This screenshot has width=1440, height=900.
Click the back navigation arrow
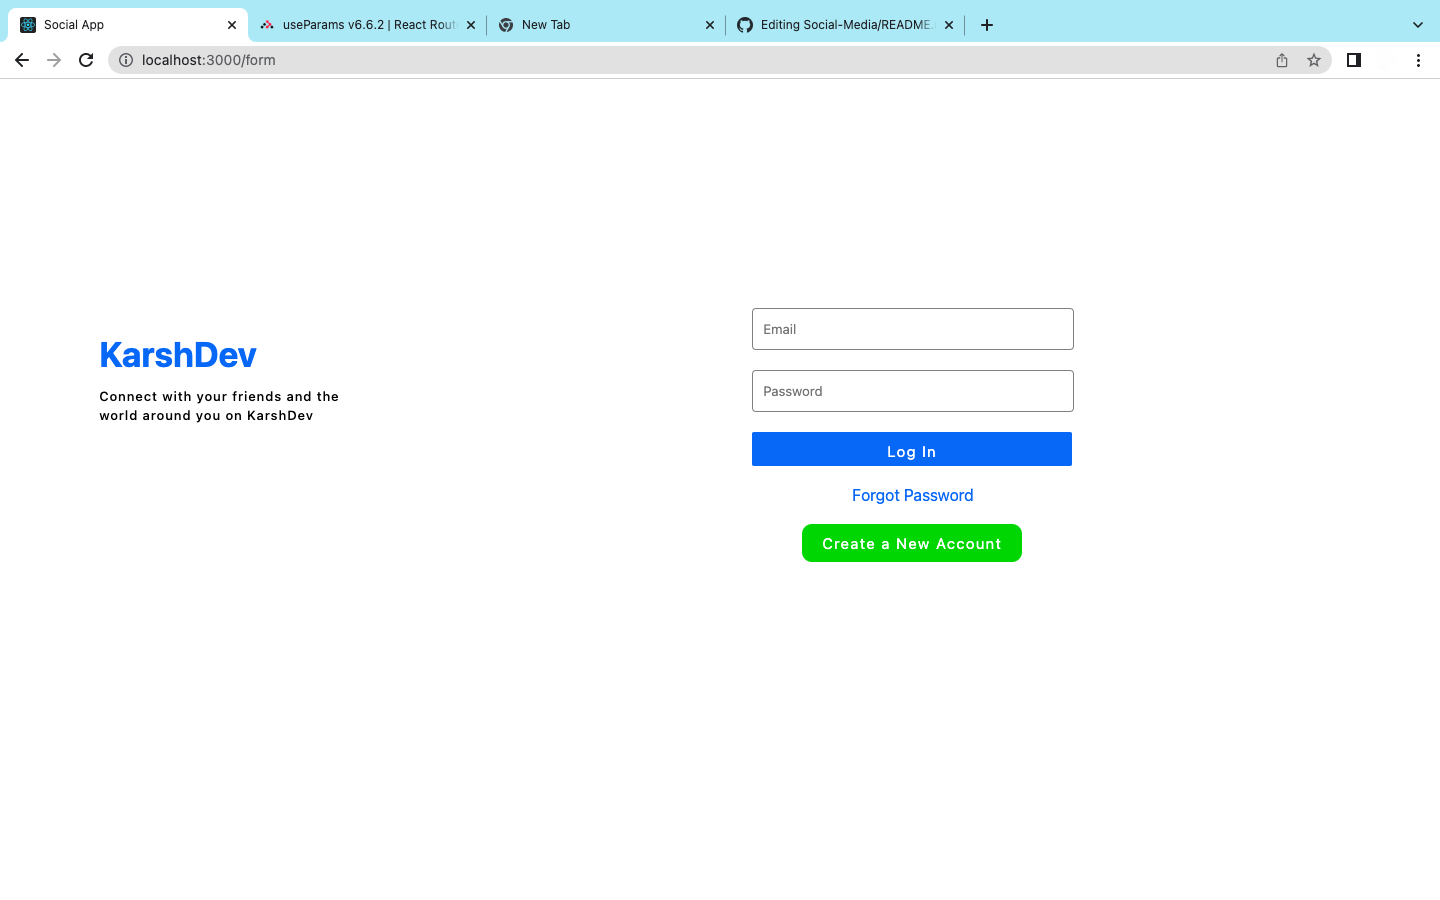(22, 60)
